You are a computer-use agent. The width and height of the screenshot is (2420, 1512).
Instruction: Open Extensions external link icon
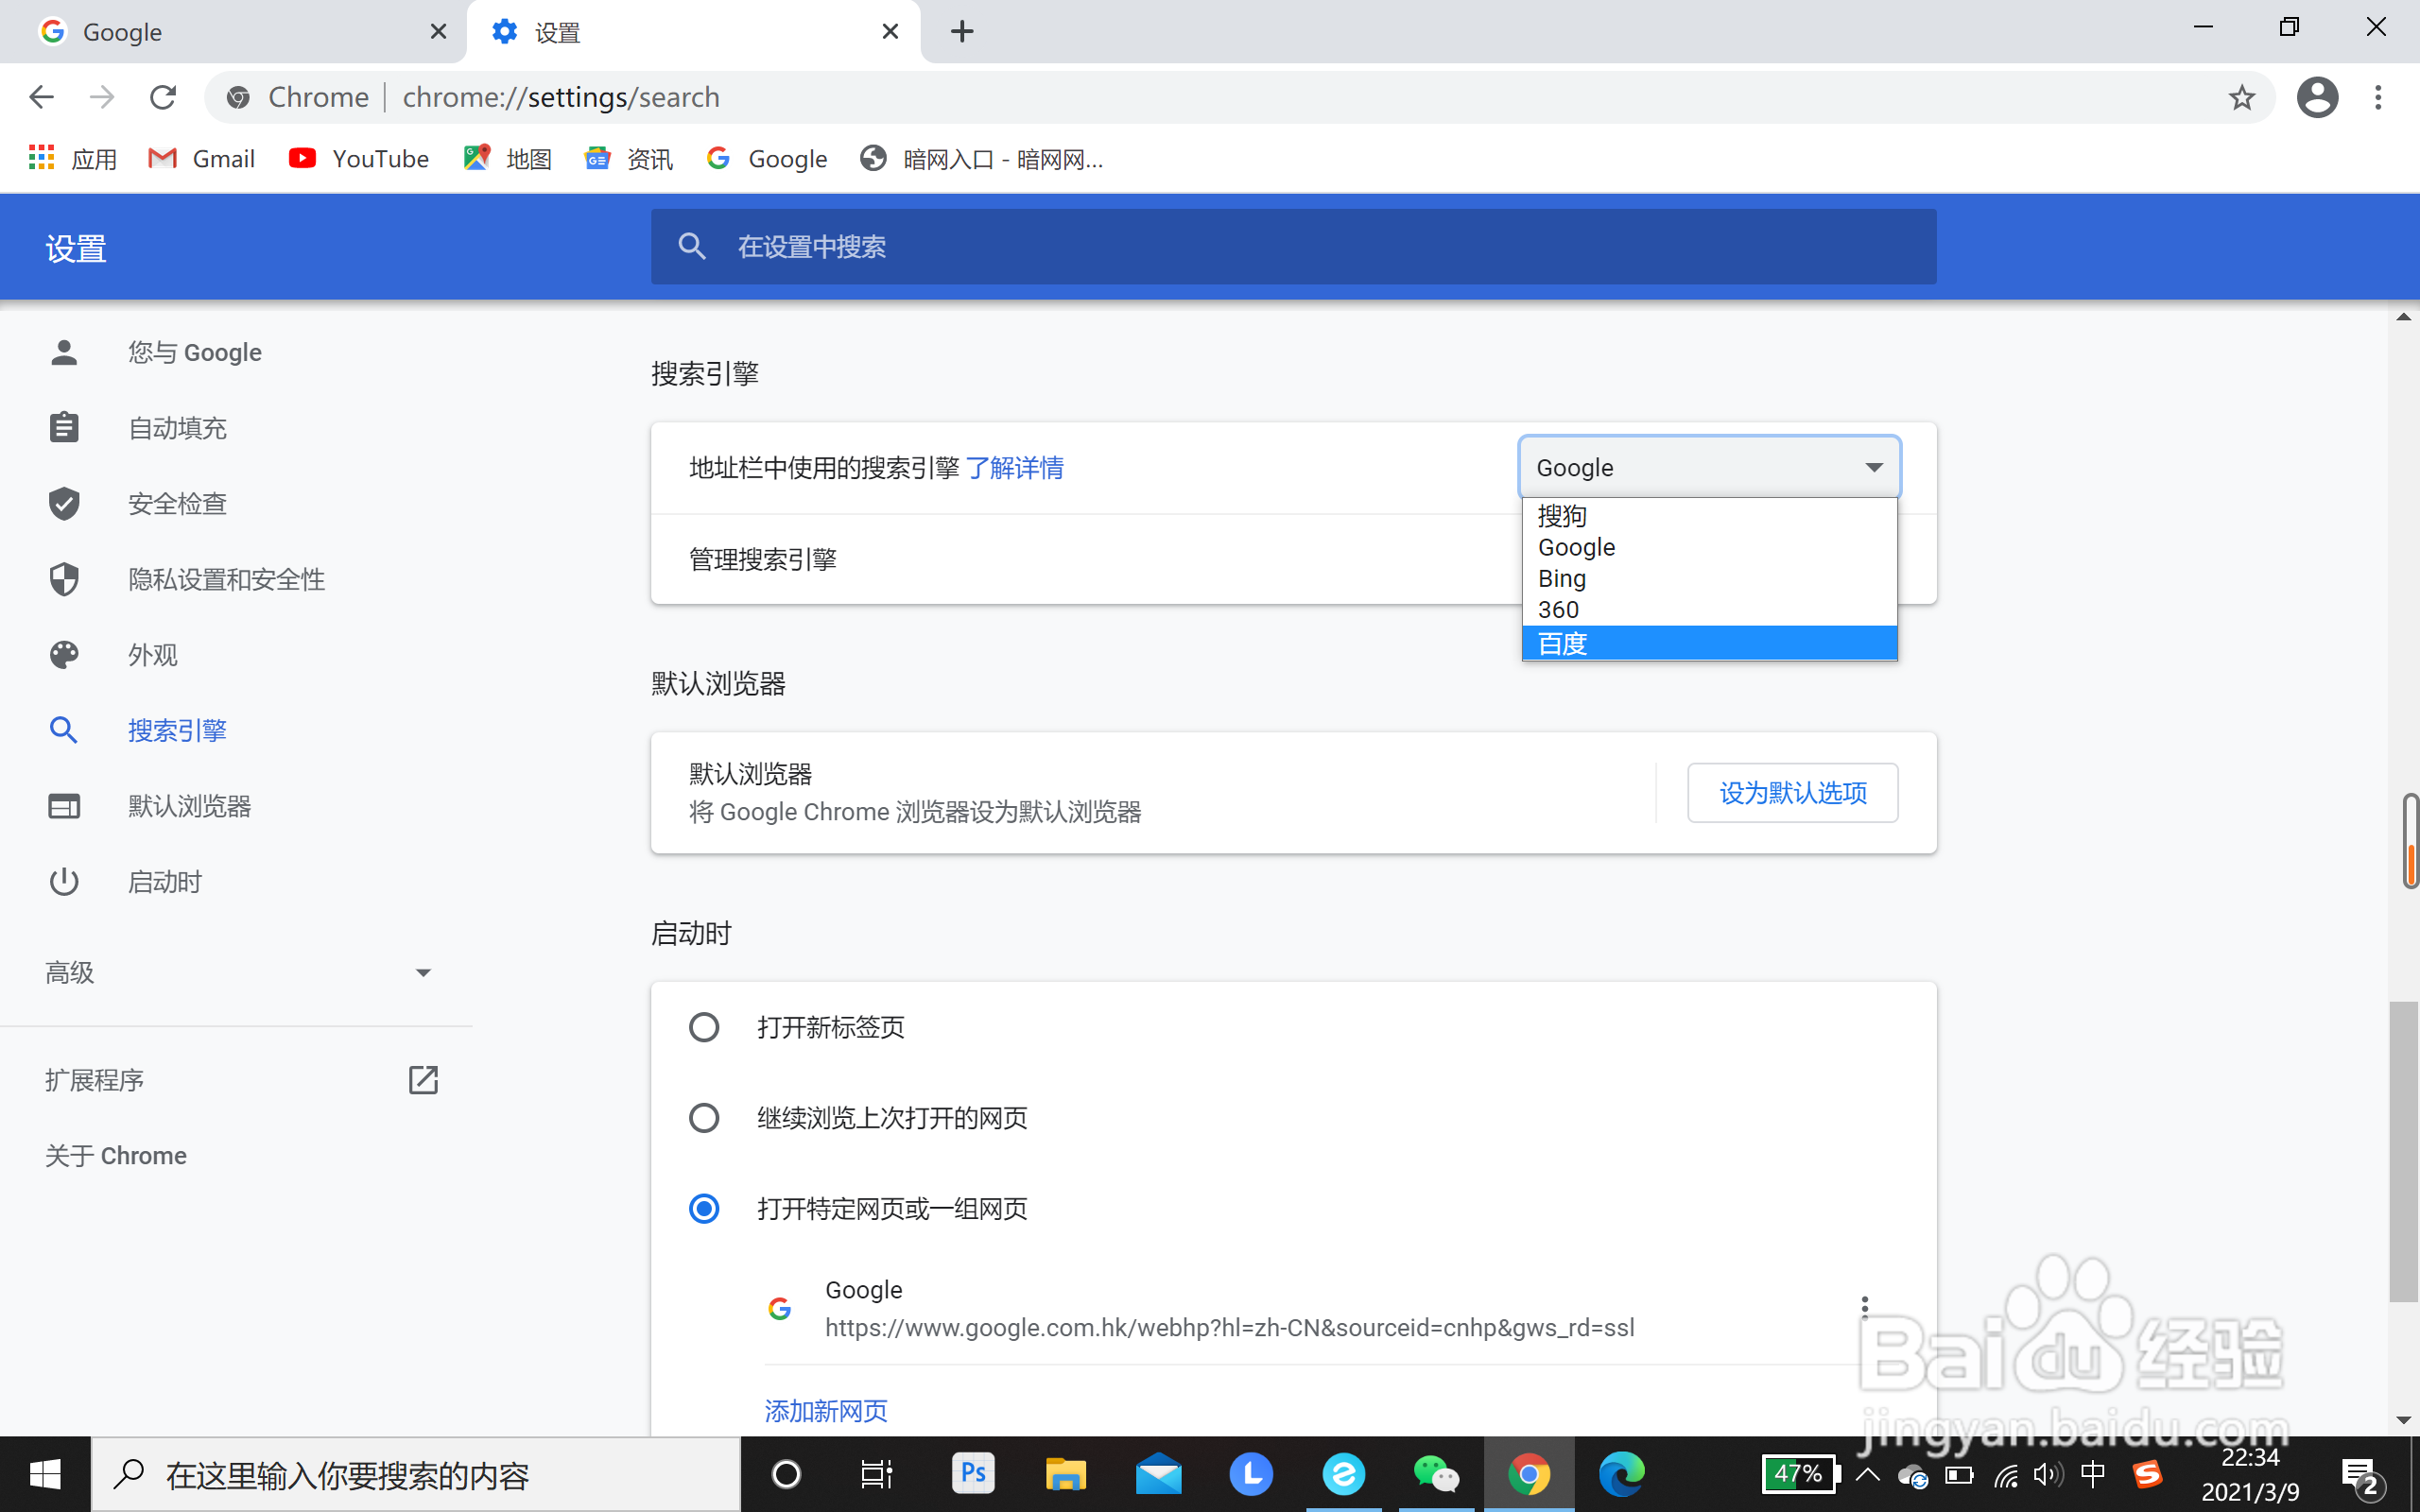tap(423, 1080)
